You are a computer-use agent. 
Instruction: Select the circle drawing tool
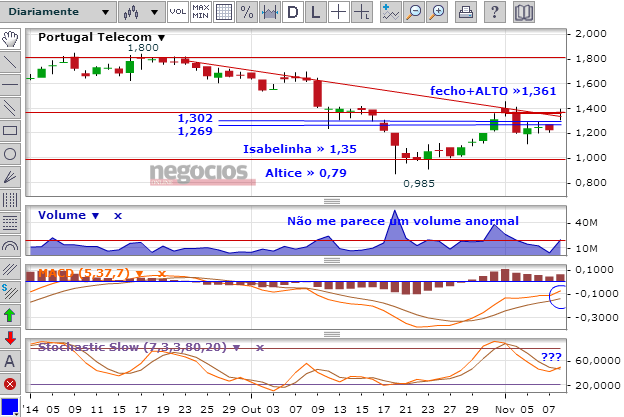click(x=10, y=154)
